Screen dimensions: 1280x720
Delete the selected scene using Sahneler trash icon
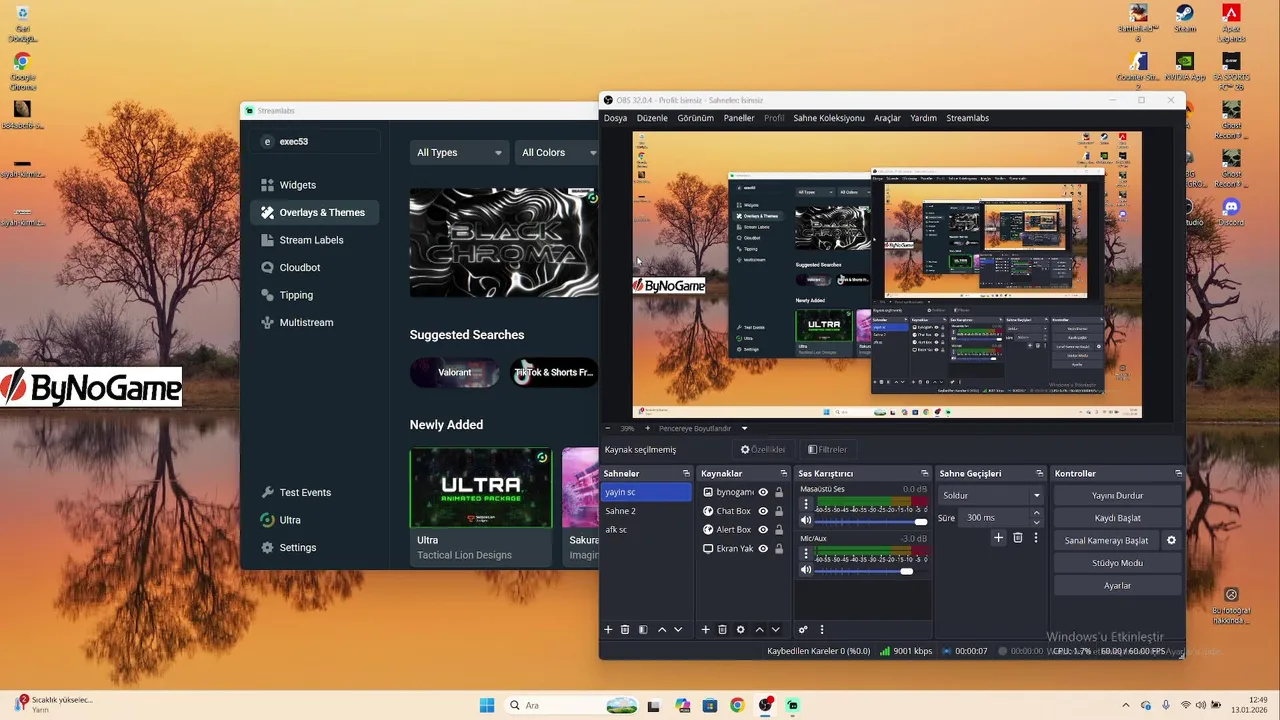pos(625,630)
